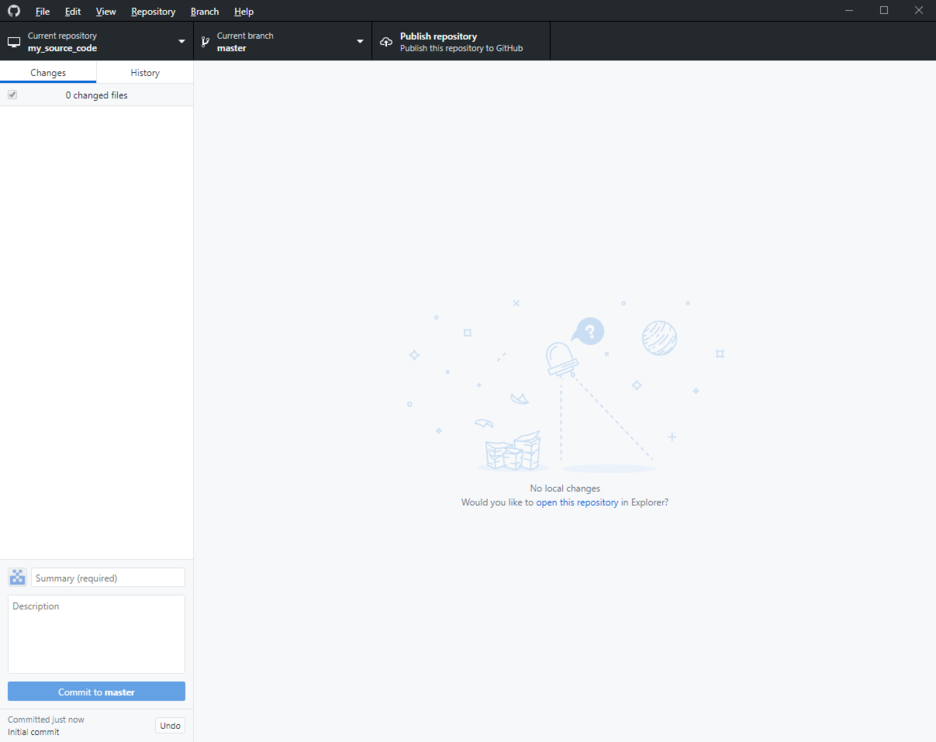Click the avatar icon beside the Summary field
This screenshot has width=936, height=742.
point(16,577)
